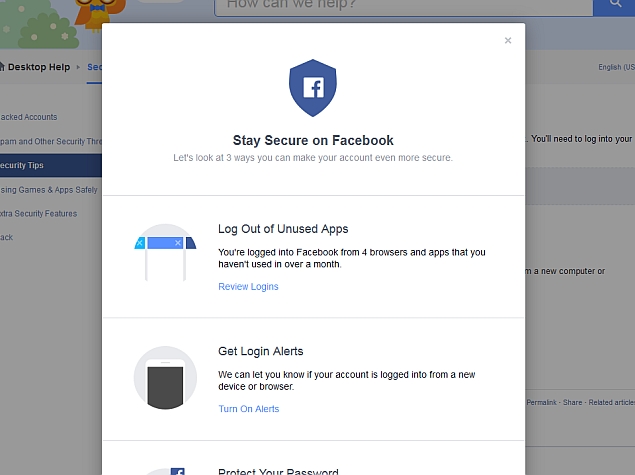The image size is (635, 475).
Task: Close the Stay Secure on Facebook dialog
Action: tap(508, 40)
